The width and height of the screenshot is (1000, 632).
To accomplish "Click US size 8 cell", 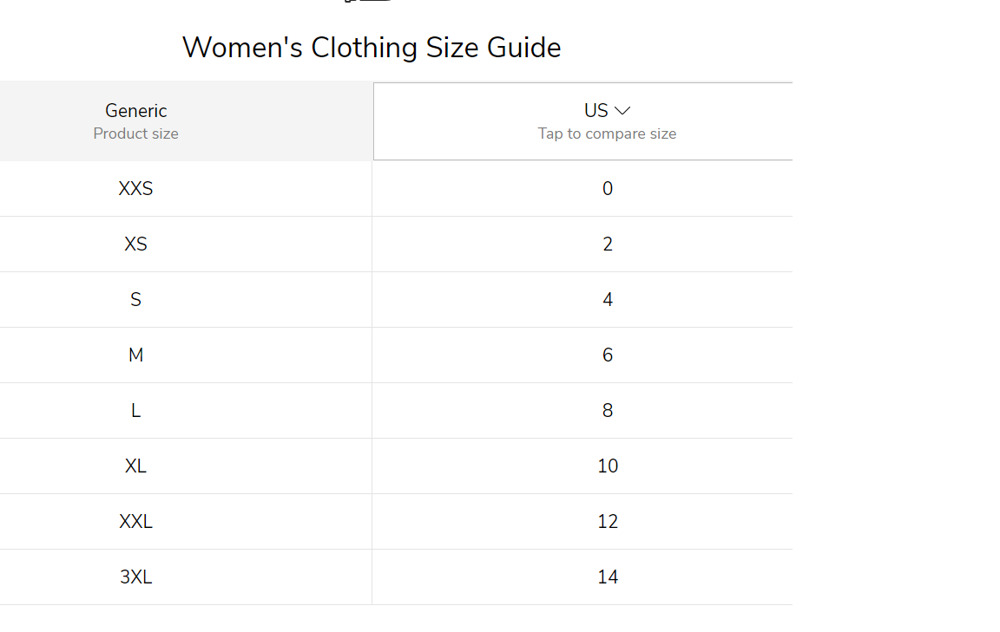I will (x=582, y=411).
